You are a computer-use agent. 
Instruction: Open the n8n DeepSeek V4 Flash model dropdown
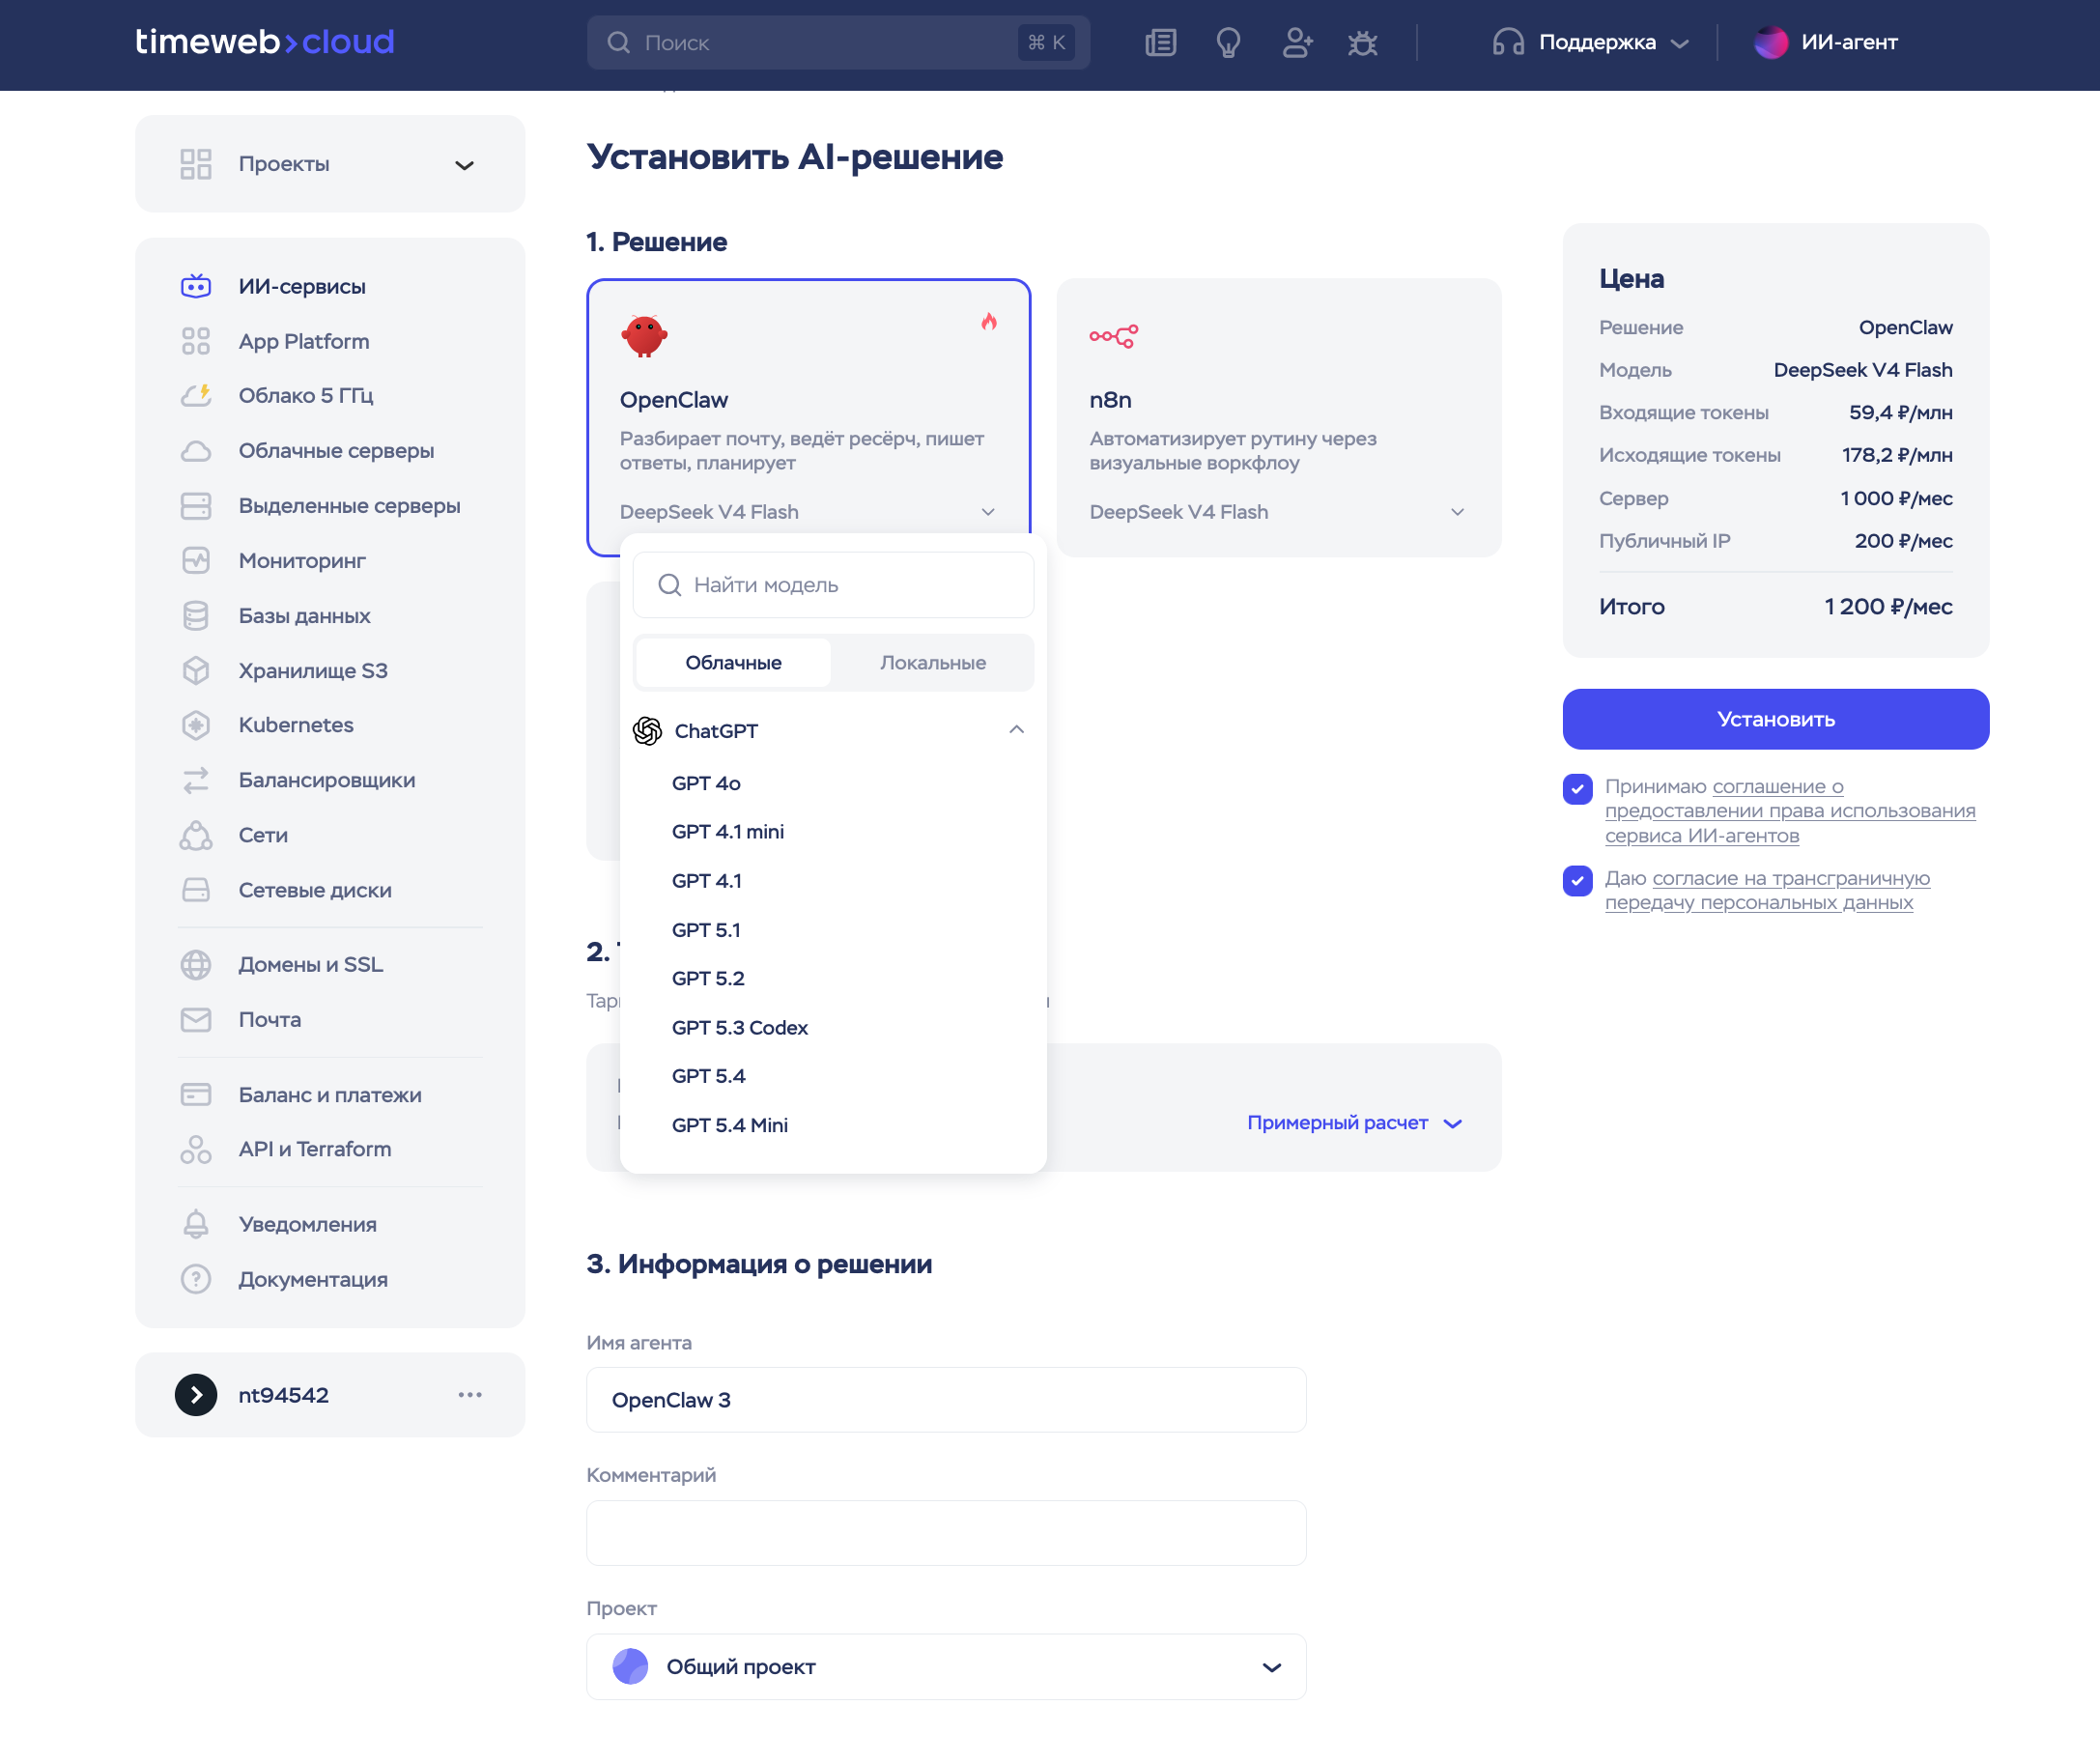[1277, 512]
